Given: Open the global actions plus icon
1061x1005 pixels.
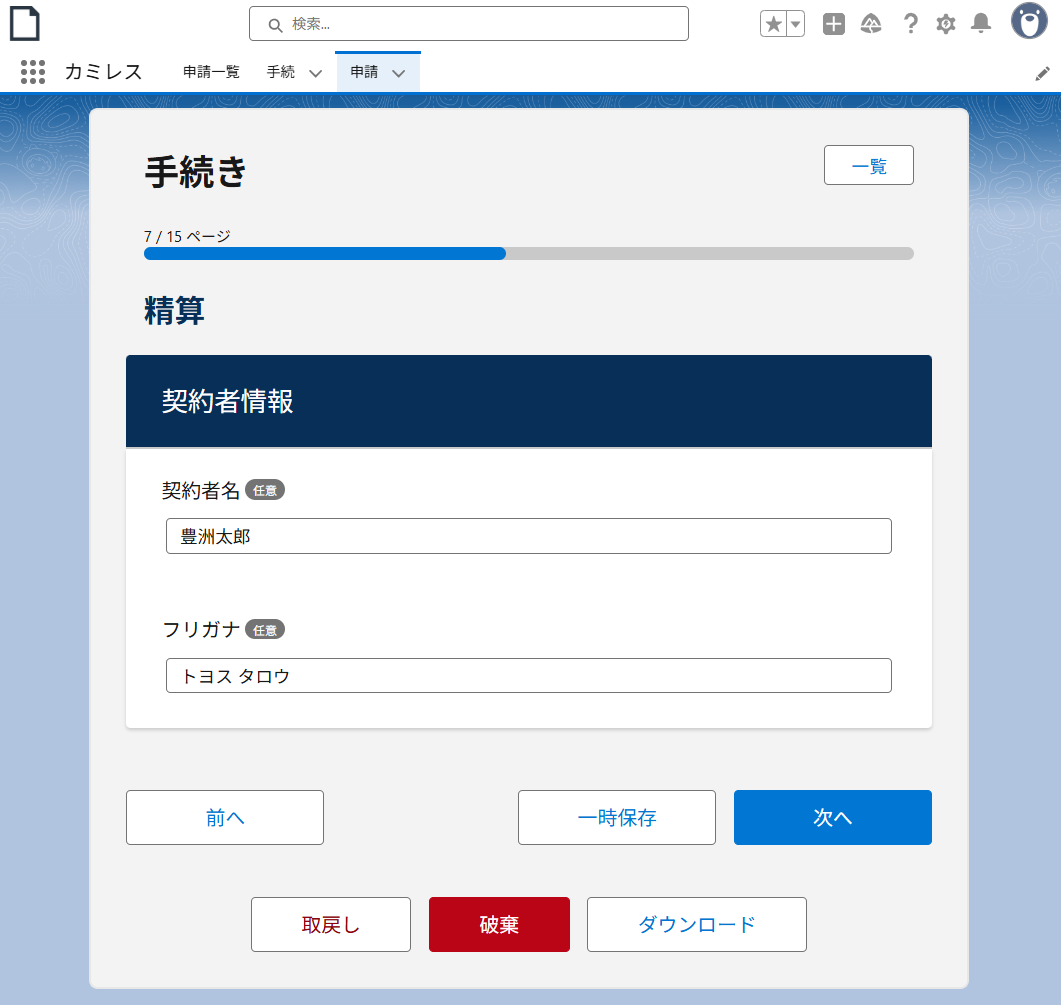Looking at the screenshot, I should coord(834,24).
